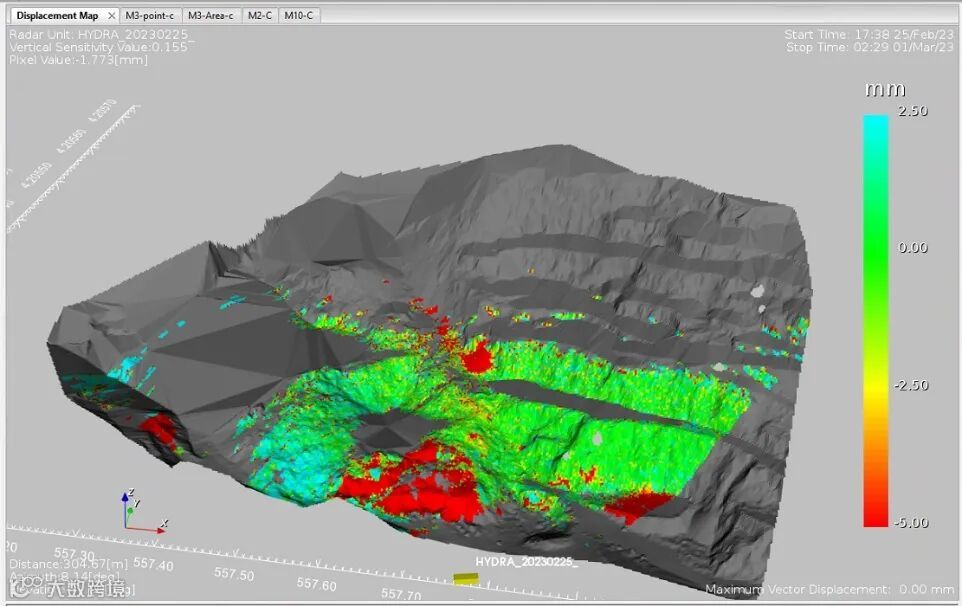This screenshot has width=962, height=606.
Task: Select the M2-C tab
Action: (x=260, y=16)
